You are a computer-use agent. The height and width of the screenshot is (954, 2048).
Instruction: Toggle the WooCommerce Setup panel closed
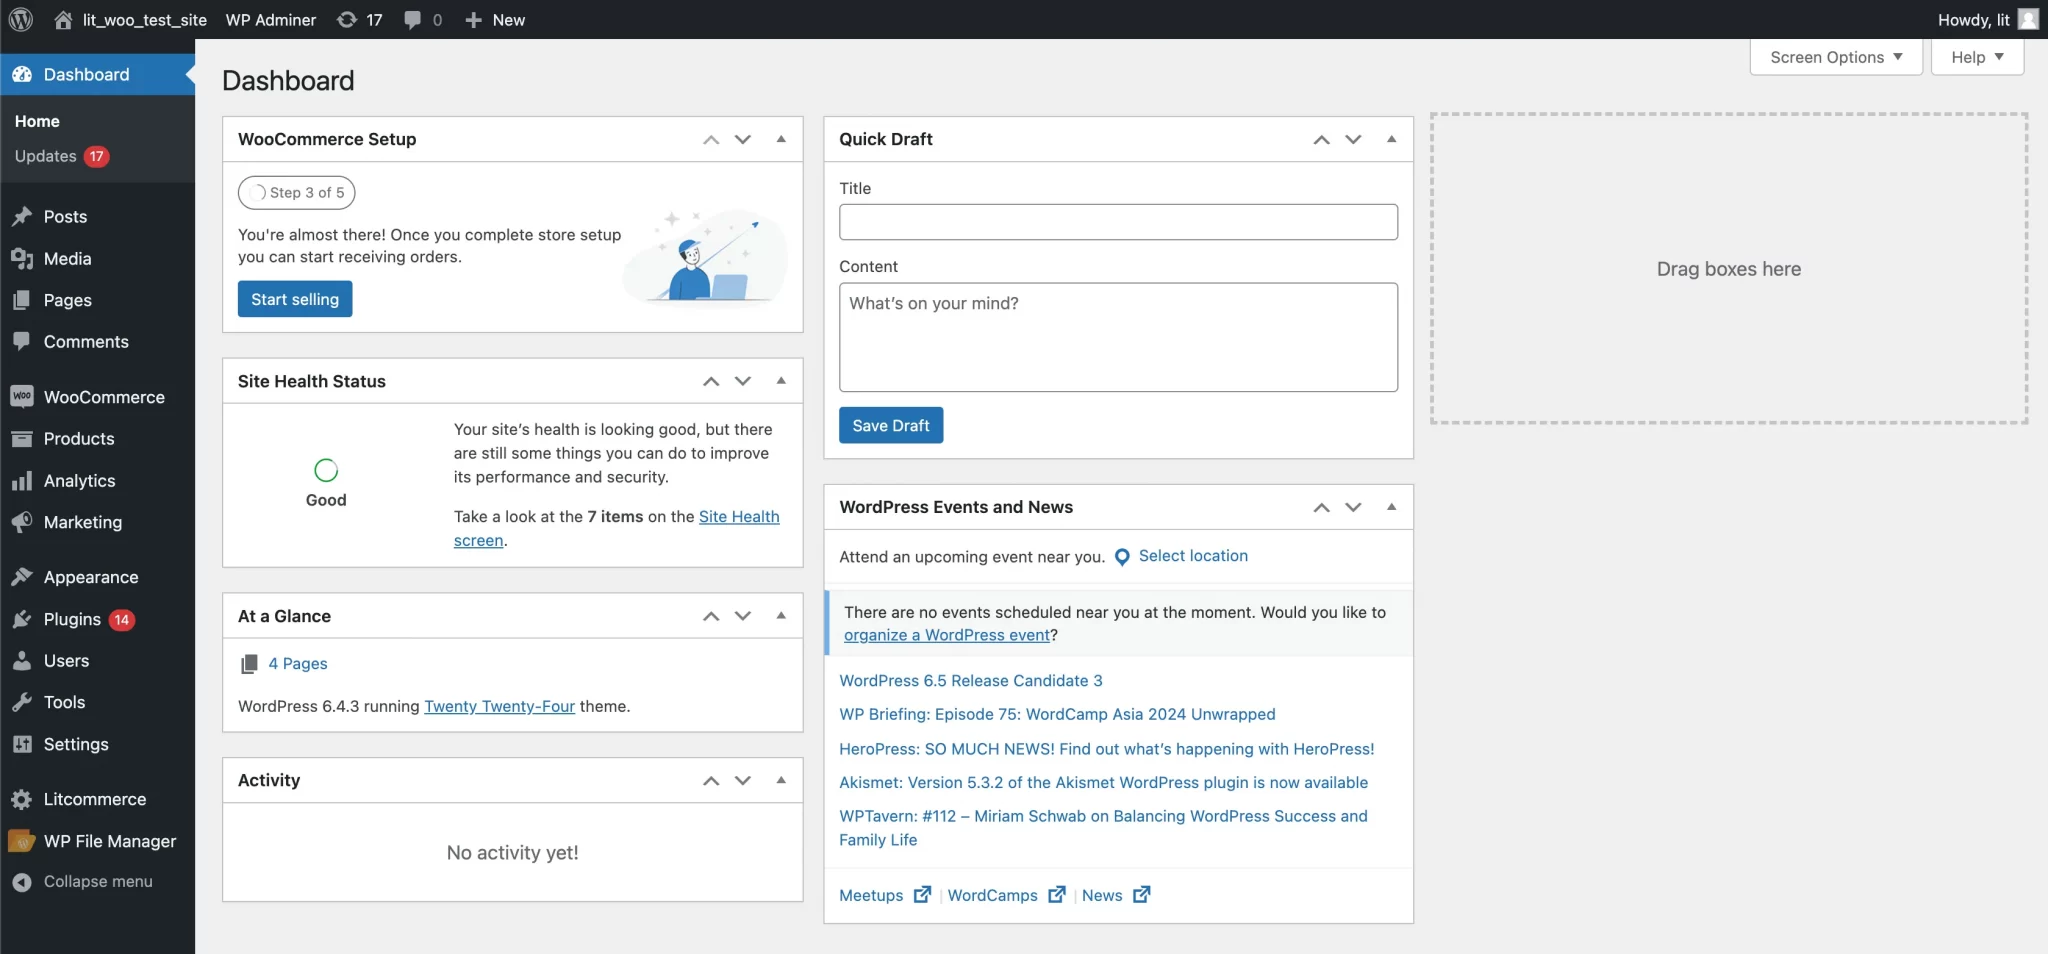pyautogui.click(x=781, y=139)
